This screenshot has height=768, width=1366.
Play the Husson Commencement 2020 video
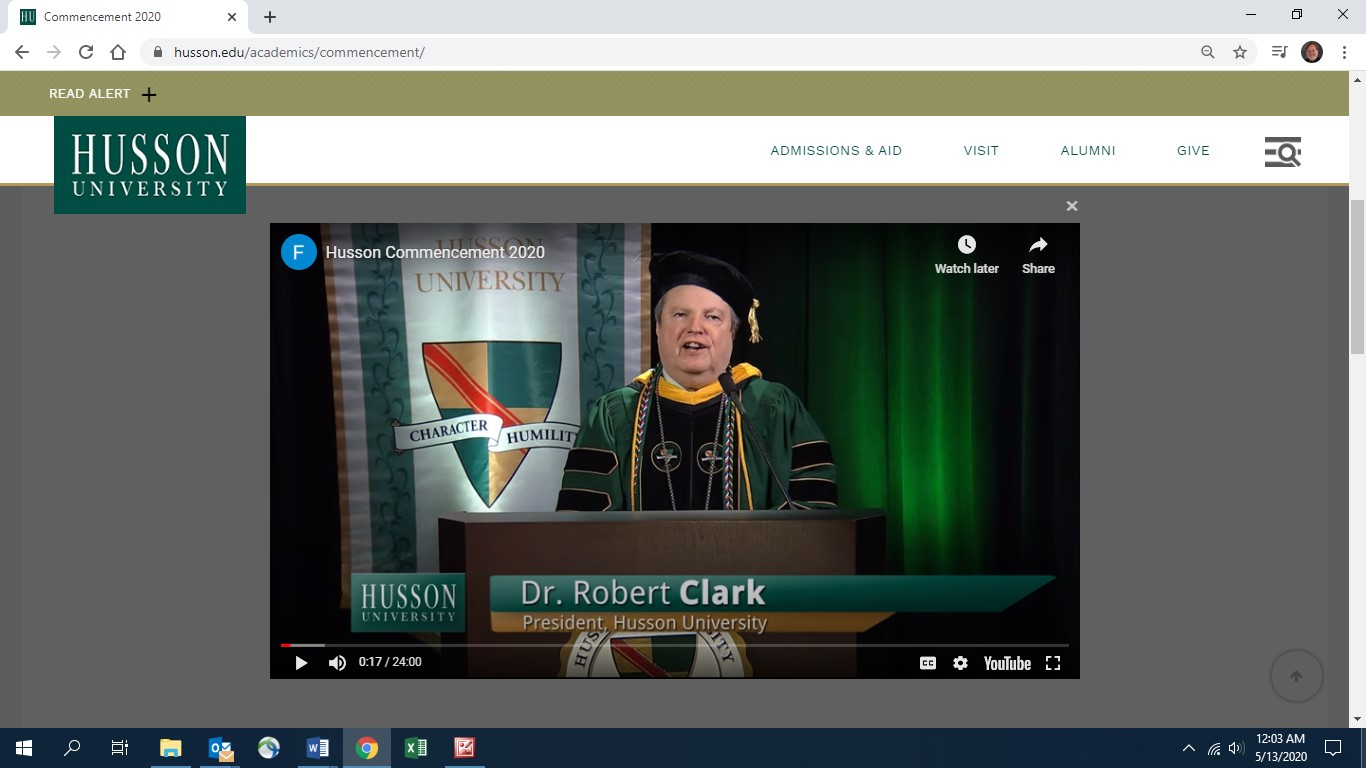tap(301, 663)
